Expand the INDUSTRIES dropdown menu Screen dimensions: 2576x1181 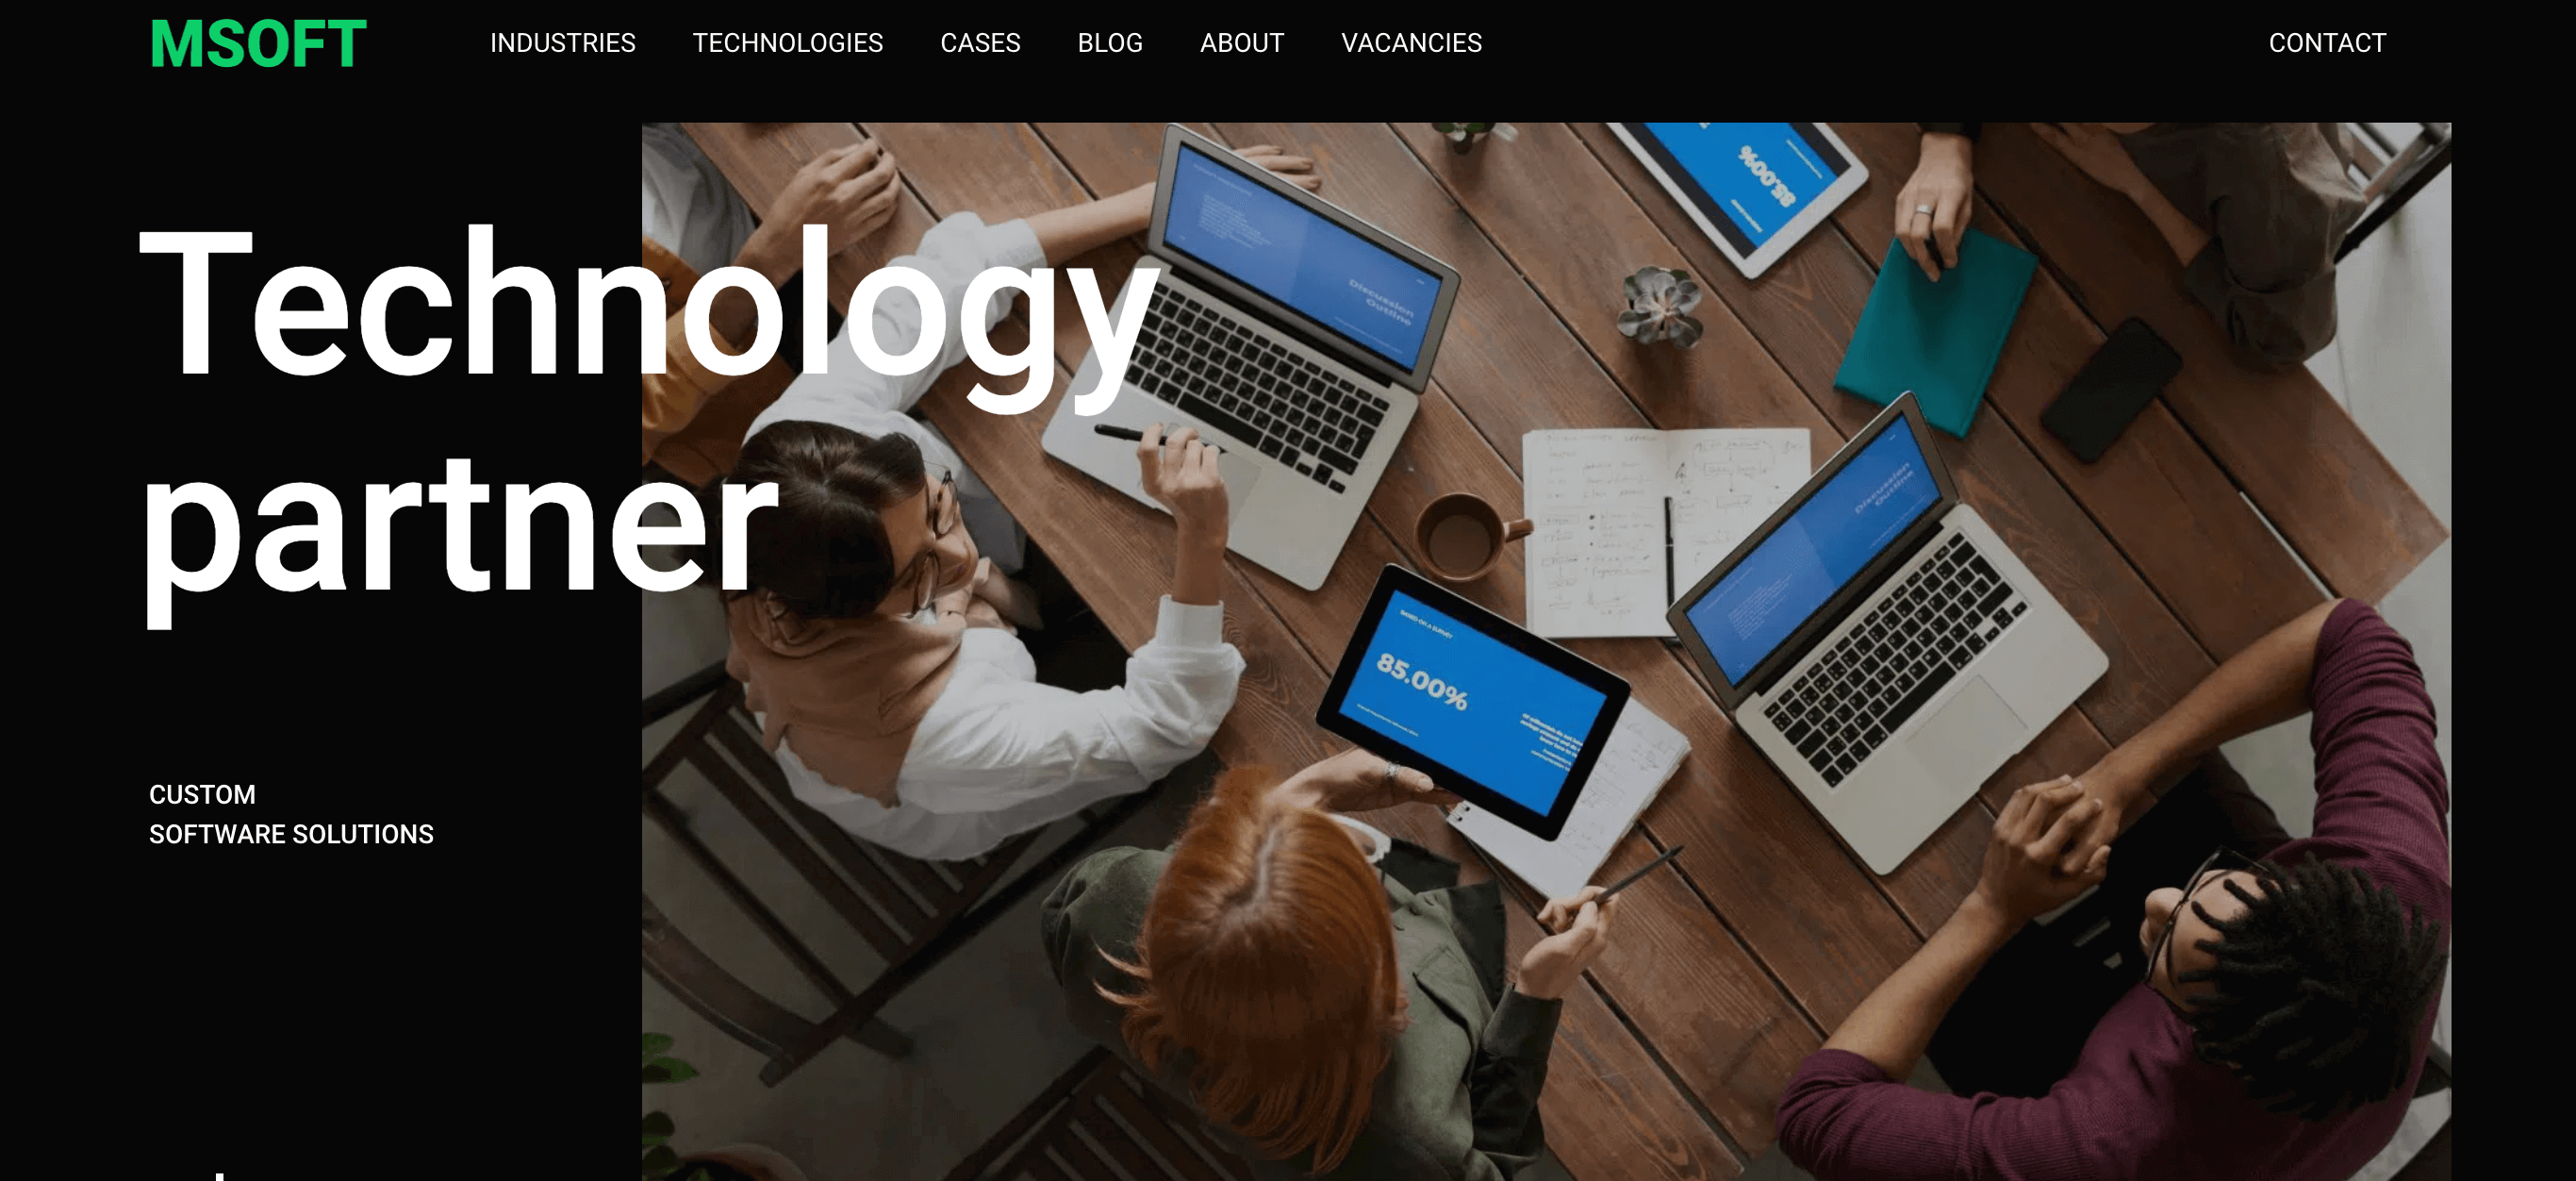tap(562, 42)
